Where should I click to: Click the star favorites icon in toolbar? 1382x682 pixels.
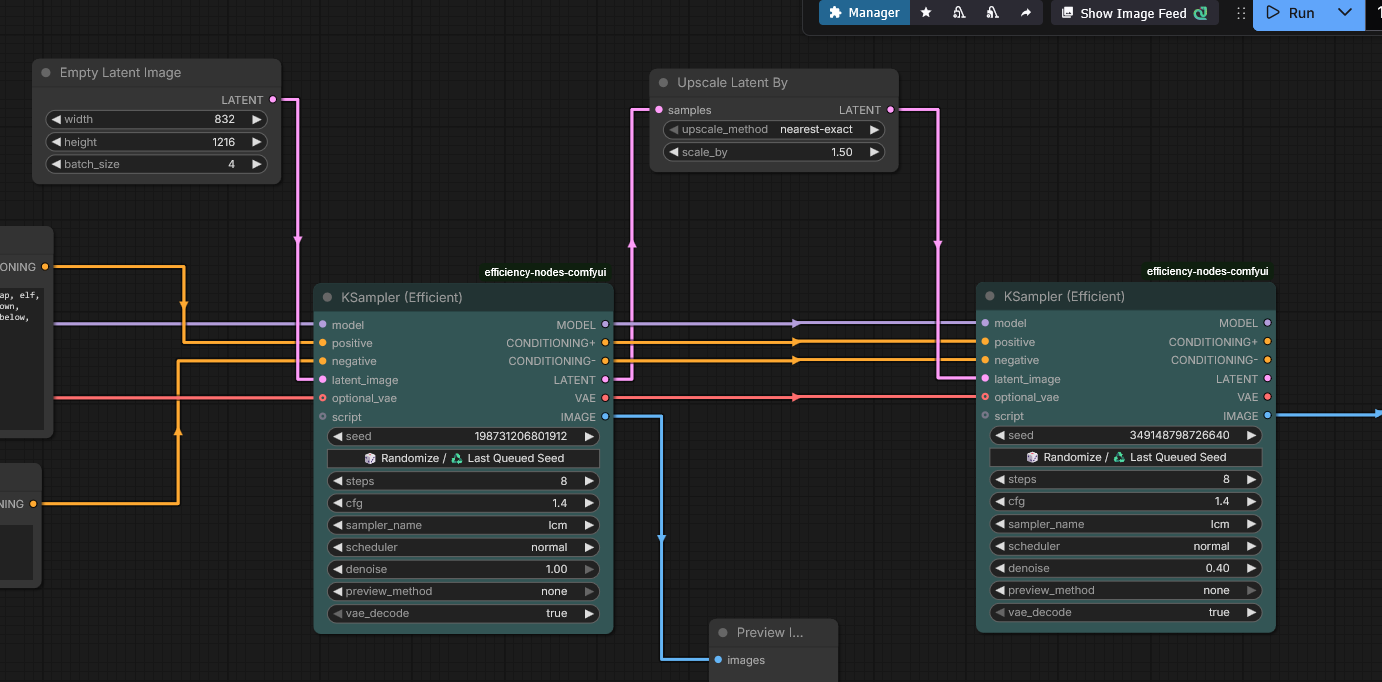(x=926, y=13)
